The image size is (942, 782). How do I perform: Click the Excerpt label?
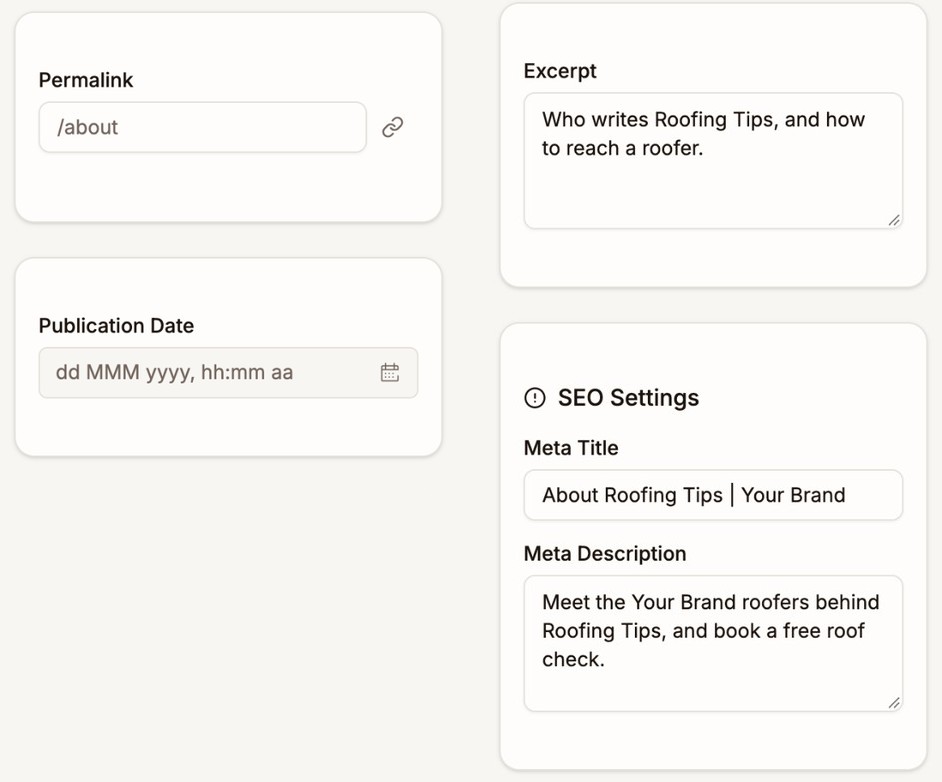(x=560, y=71)
